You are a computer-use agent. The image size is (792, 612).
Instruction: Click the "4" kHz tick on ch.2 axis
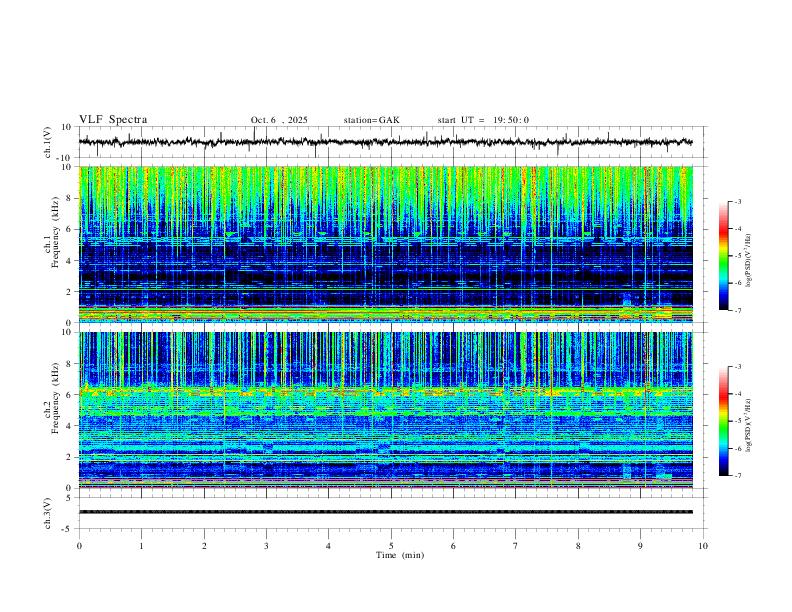pyautogui.click(x=69, y=426)
